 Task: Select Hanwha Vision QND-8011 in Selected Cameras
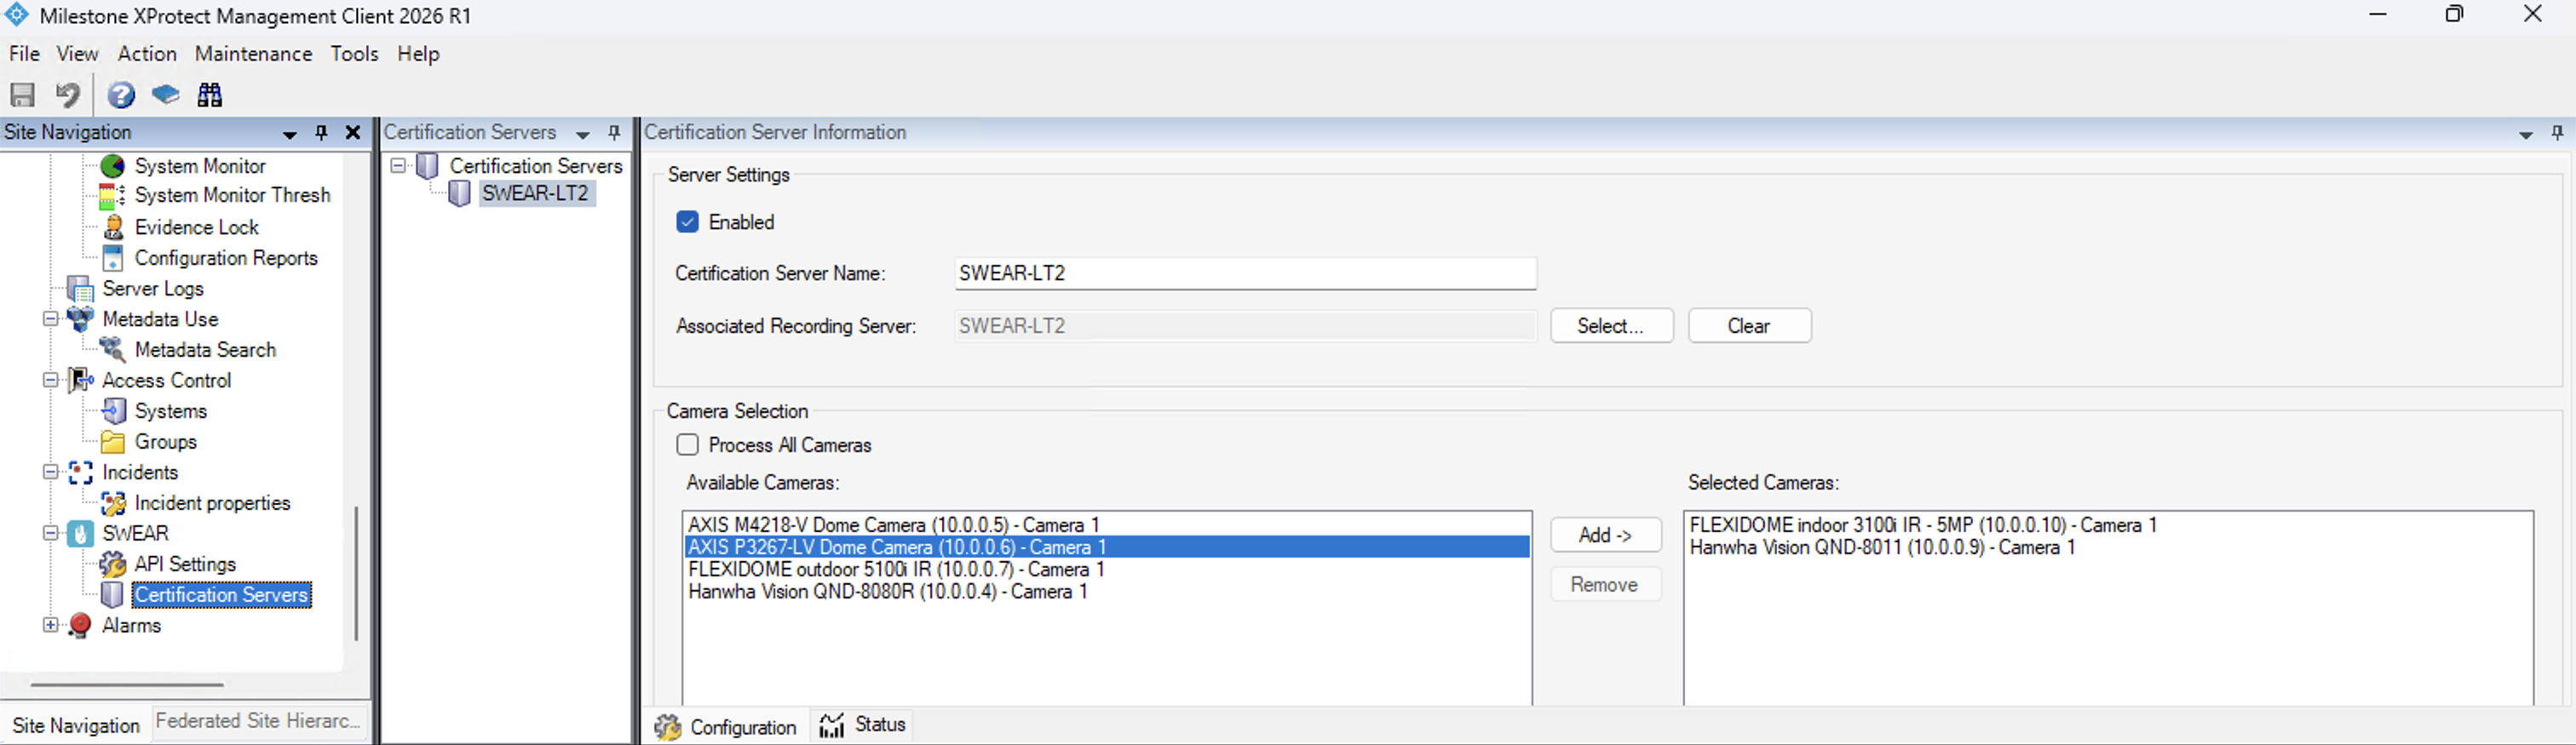[2108, 548]
